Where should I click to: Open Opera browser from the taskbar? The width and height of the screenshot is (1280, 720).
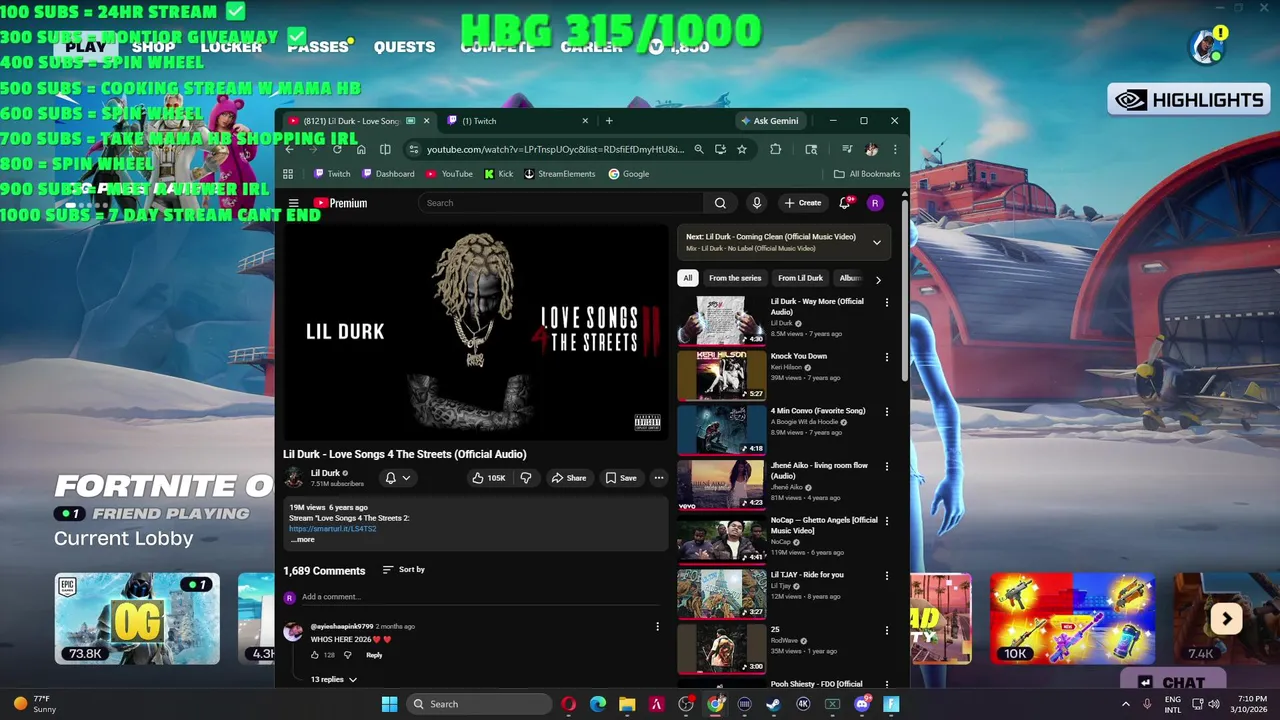point(568,704)
